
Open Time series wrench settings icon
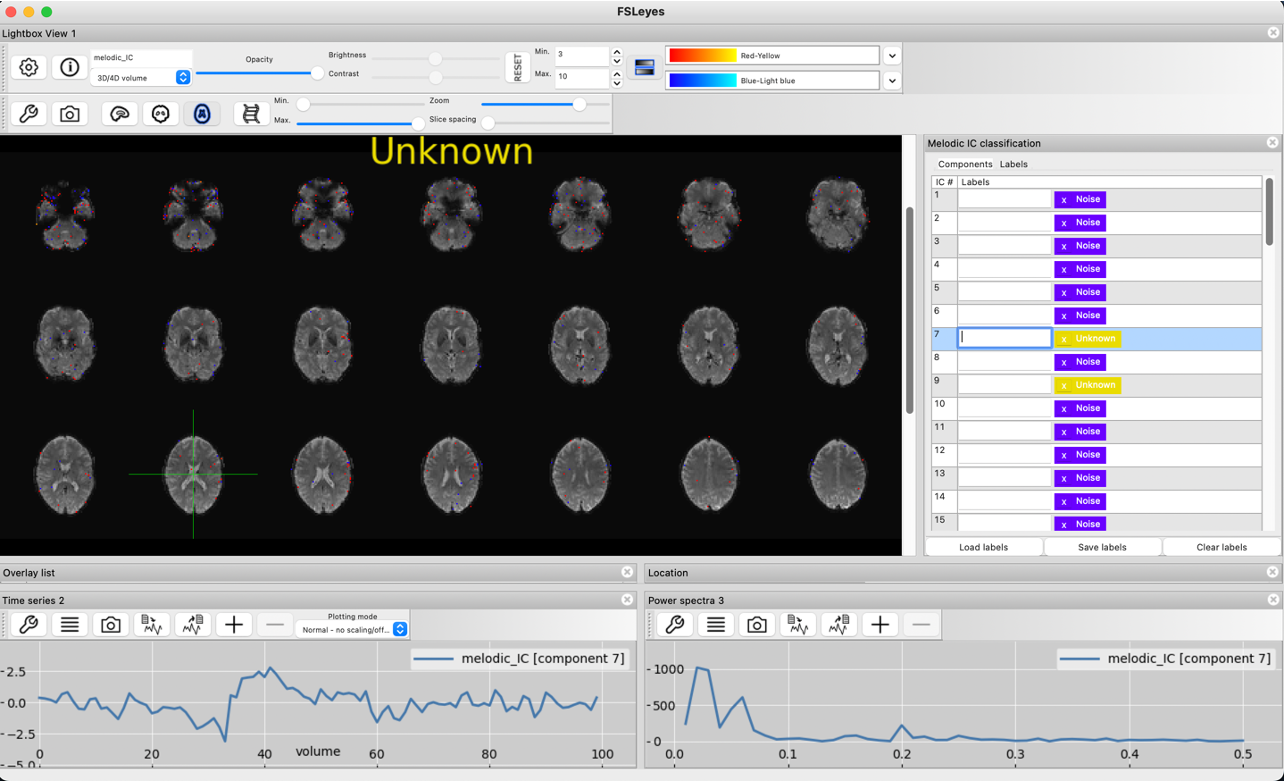click(x=29, y=625)
